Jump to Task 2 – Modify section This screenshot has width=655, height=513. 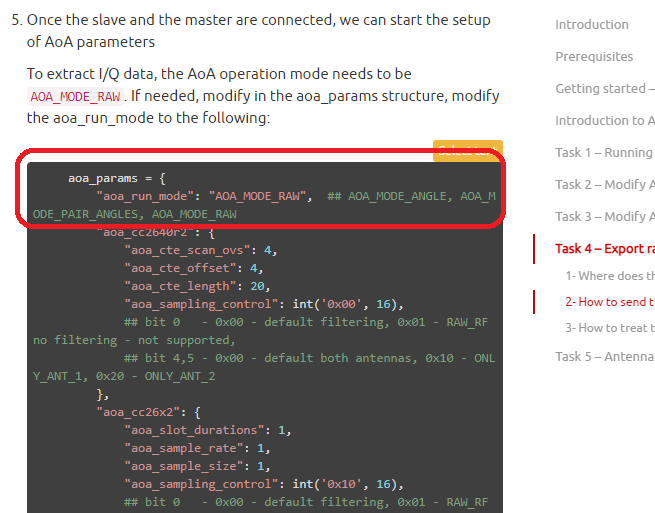click(605, 184)
